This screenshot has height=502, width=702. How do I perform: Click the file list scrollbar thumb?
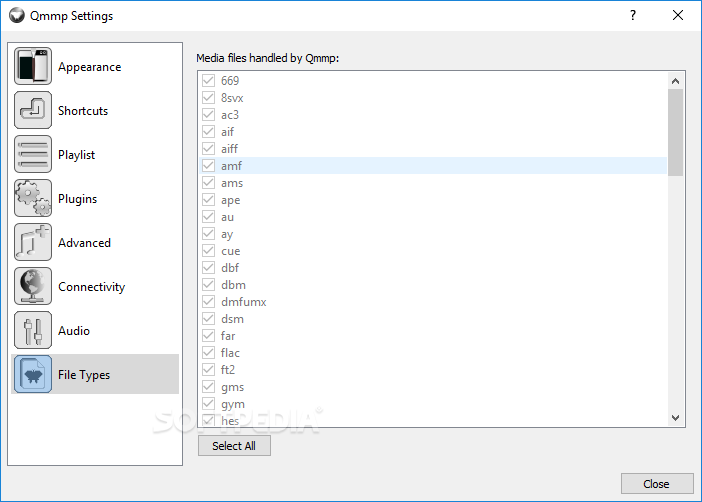[676, 132]
